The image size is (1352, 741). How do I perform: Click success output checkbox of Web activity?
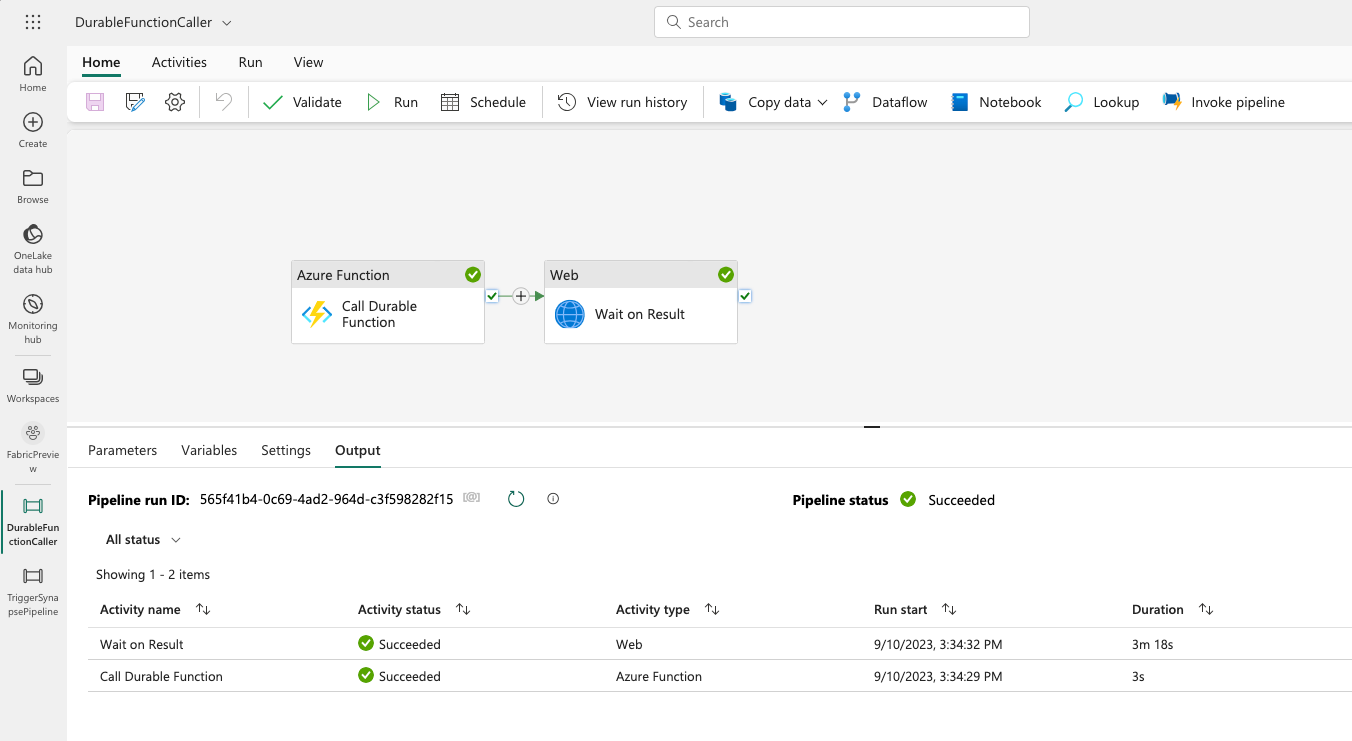coord(745,296)
